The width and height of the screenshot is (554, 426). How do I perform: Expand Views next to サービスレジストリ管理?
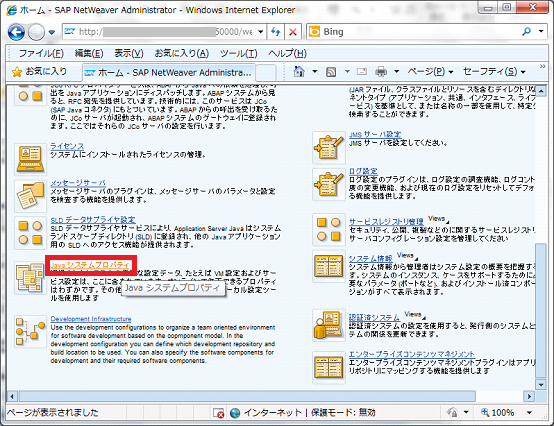[438, 219]
